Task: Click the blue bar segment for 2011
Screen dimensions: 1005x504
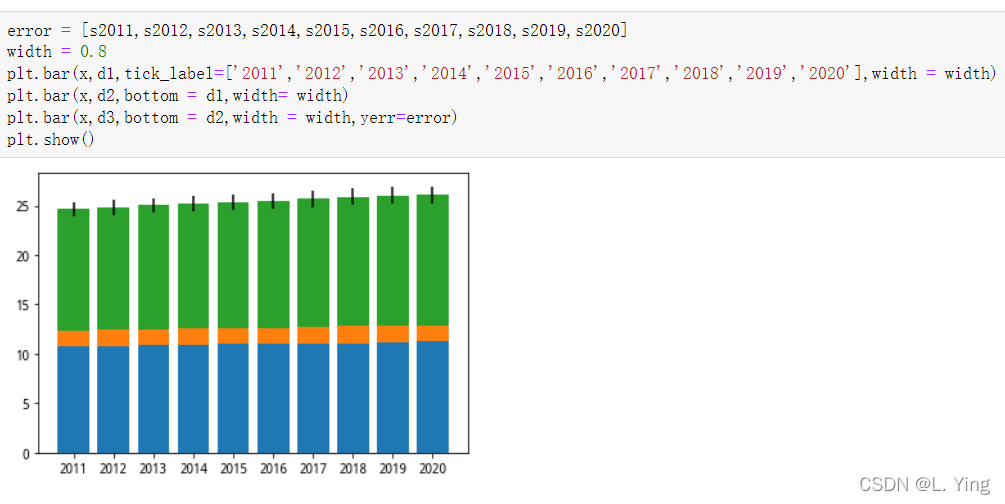Action: (x=74, y=399)
